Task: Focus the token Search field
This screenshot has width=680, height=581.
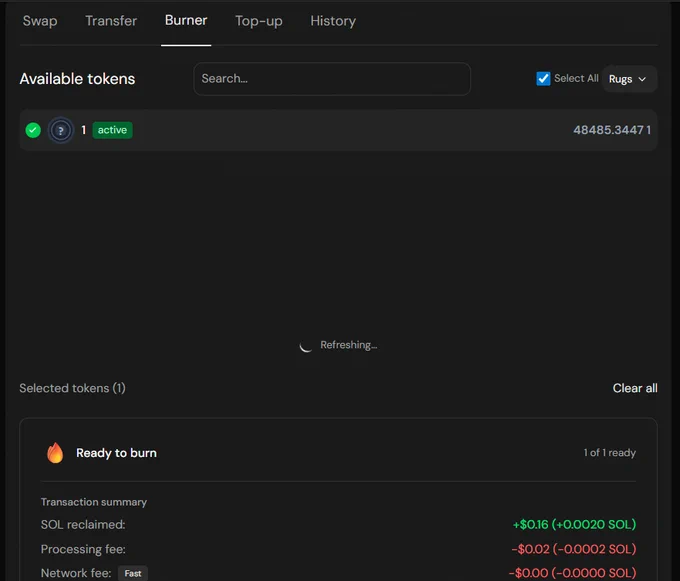Action: pyautogui.click(x=332, y=79)
